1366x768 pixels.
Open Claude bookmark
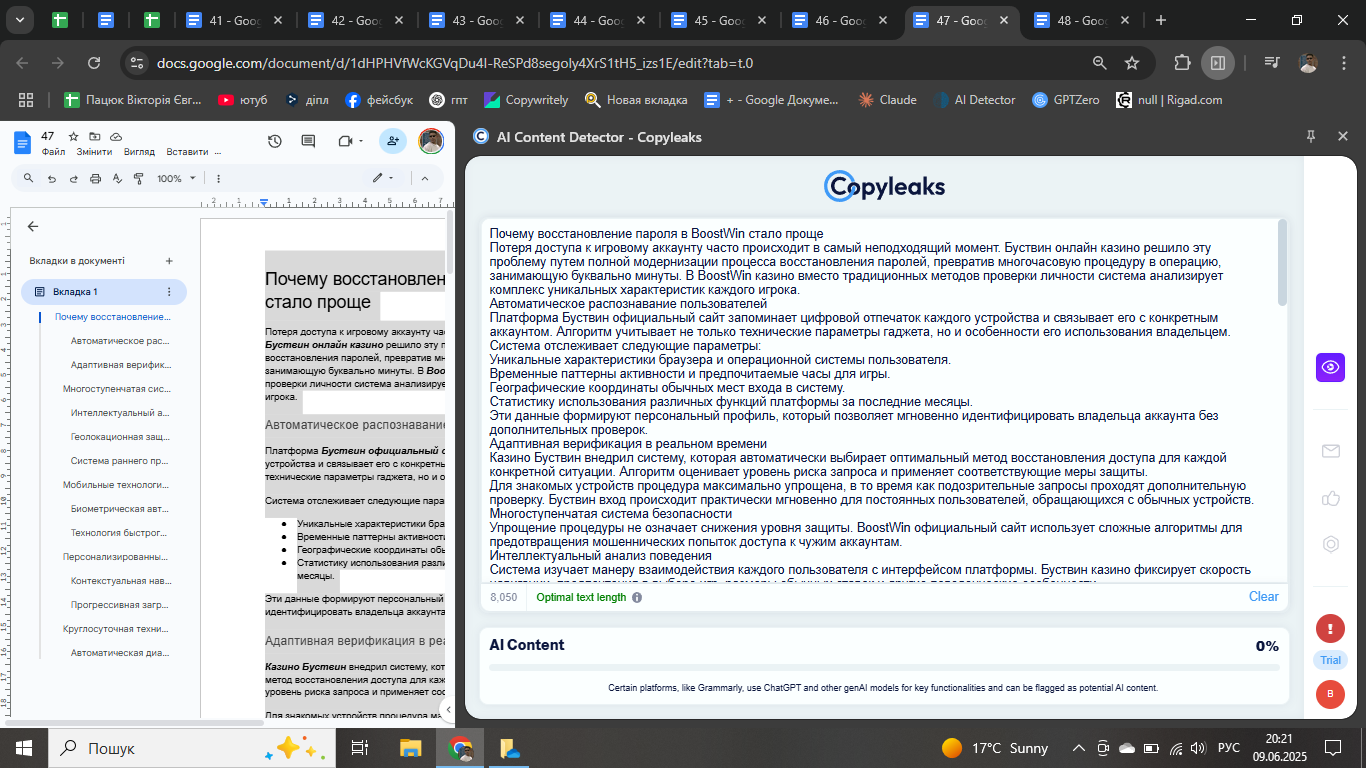887,100
